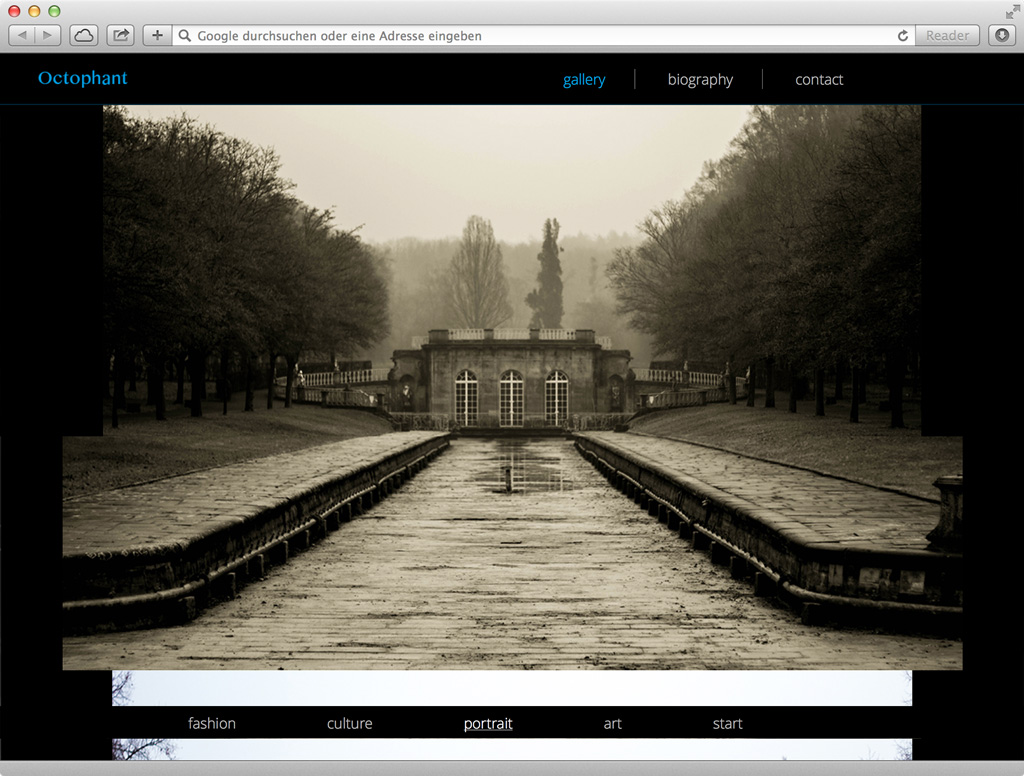Open the gallery menu item
This screenshot has width=1024, height=776.
[584, 80]
